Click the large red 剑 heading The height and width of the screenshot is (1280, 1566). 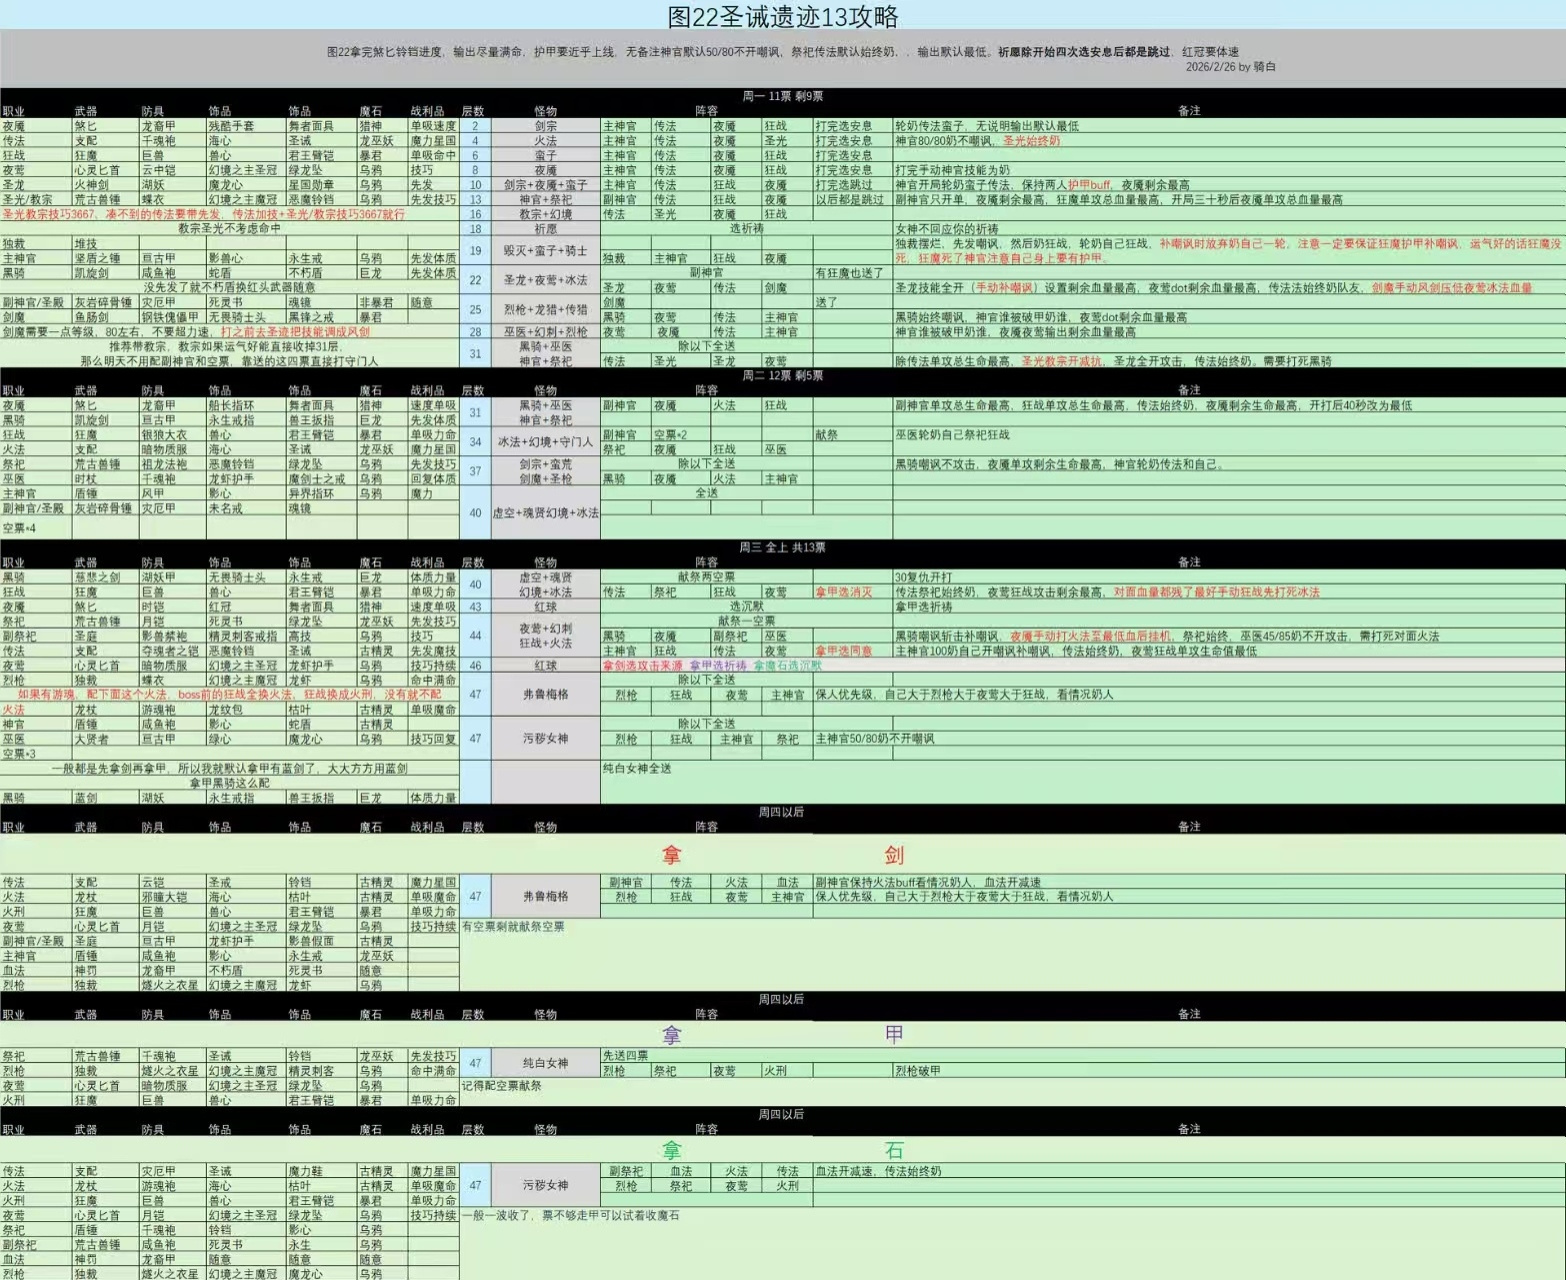[x=894, y=855]
